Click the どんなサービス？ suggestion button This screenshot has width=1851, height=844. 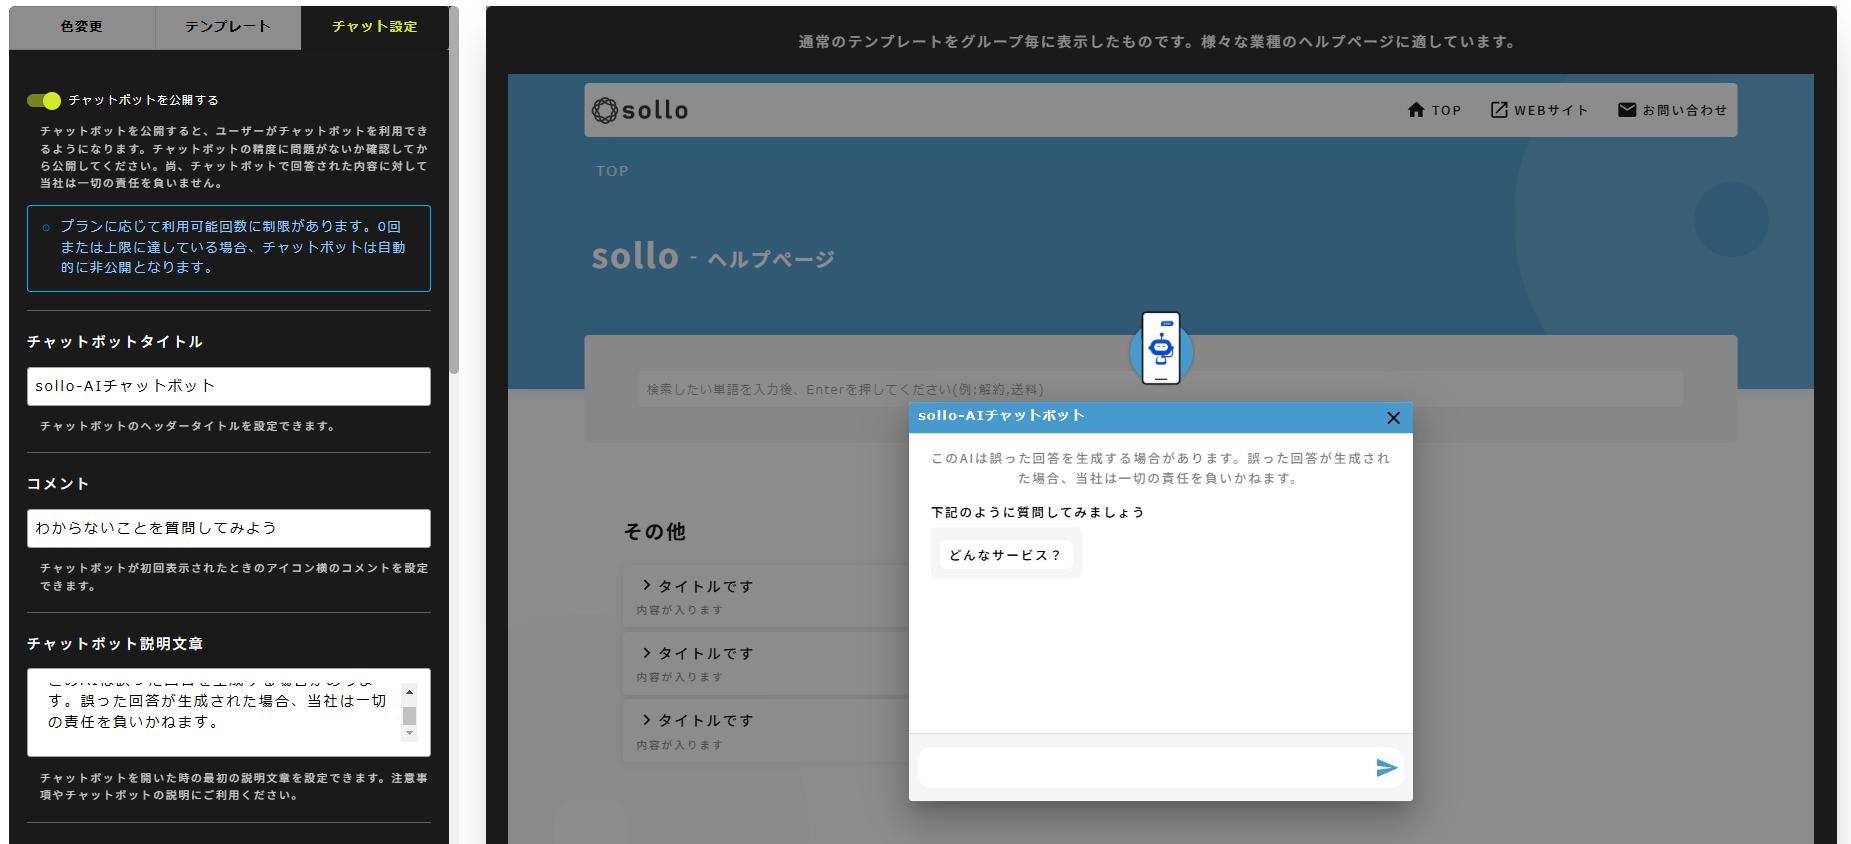tap(1005, 555)
